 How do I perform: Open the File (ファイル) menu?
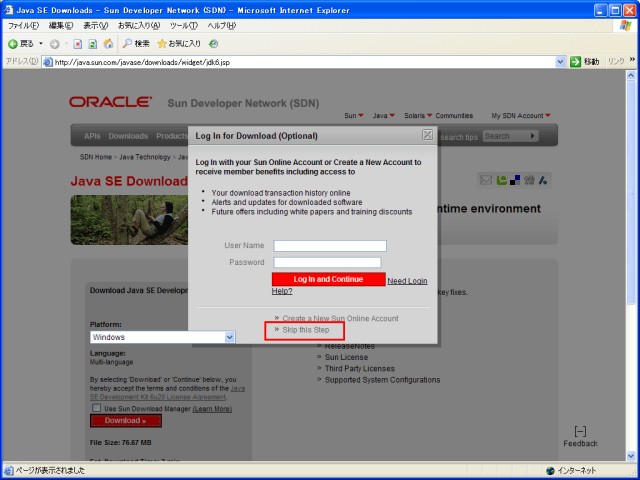tap(23, 25)
